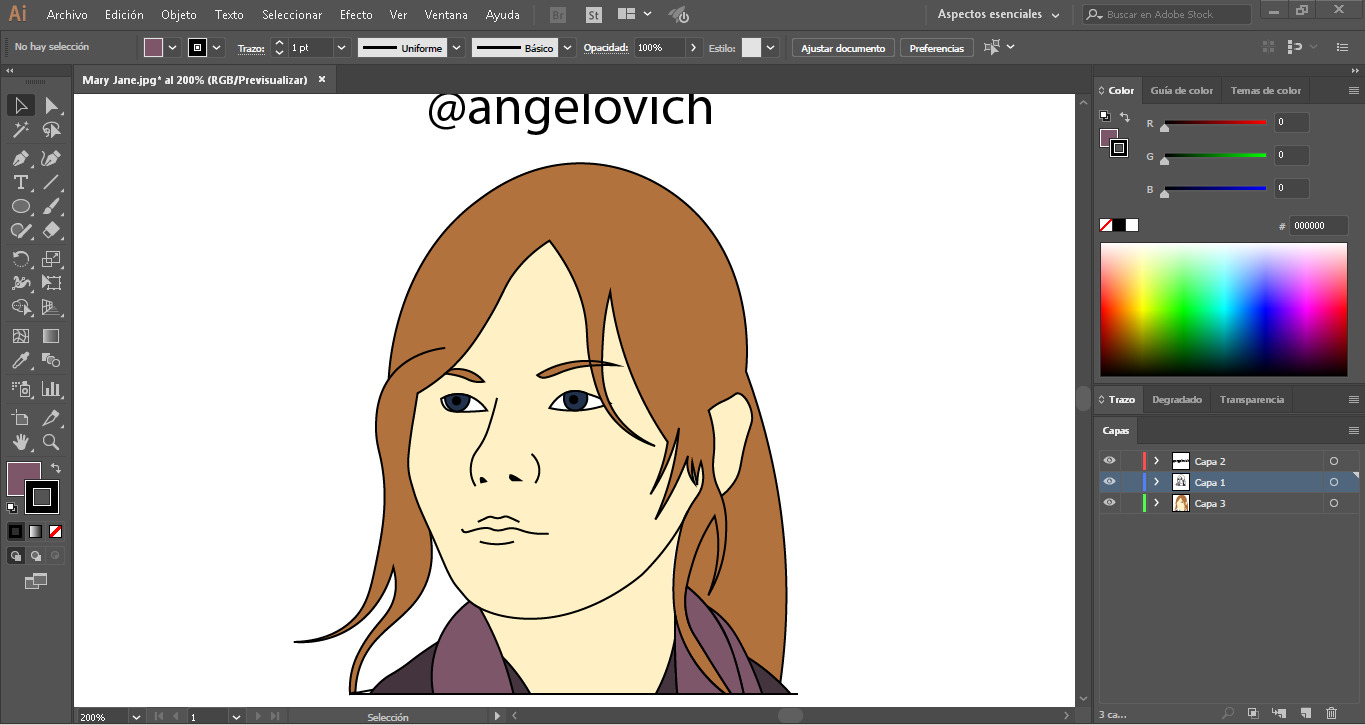Select the Zoom magnifier tool

point(51,442)
